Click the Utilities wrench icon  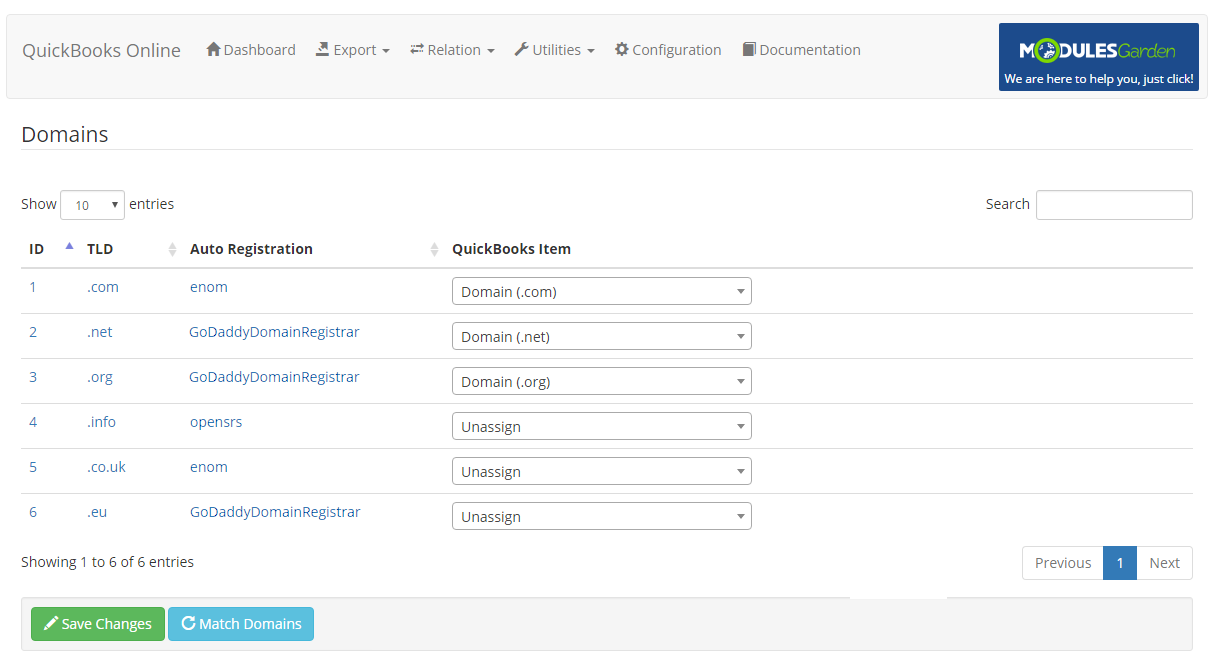[522, 49]
